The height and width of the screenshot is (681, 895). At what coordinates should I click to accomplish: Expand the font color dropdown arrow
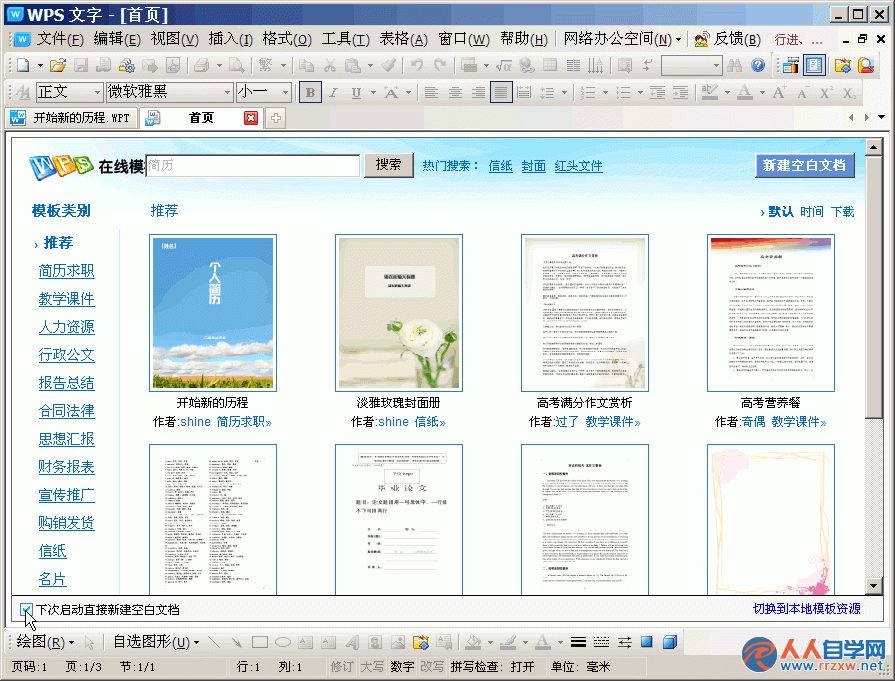(762, 92)
